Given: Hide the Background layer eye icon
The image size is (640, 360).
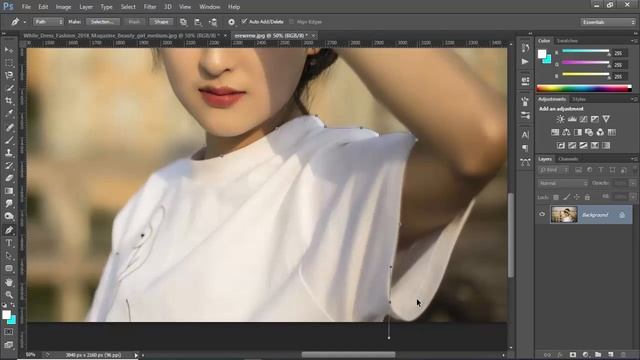Looking at the screenshot, I should (542, 214).
